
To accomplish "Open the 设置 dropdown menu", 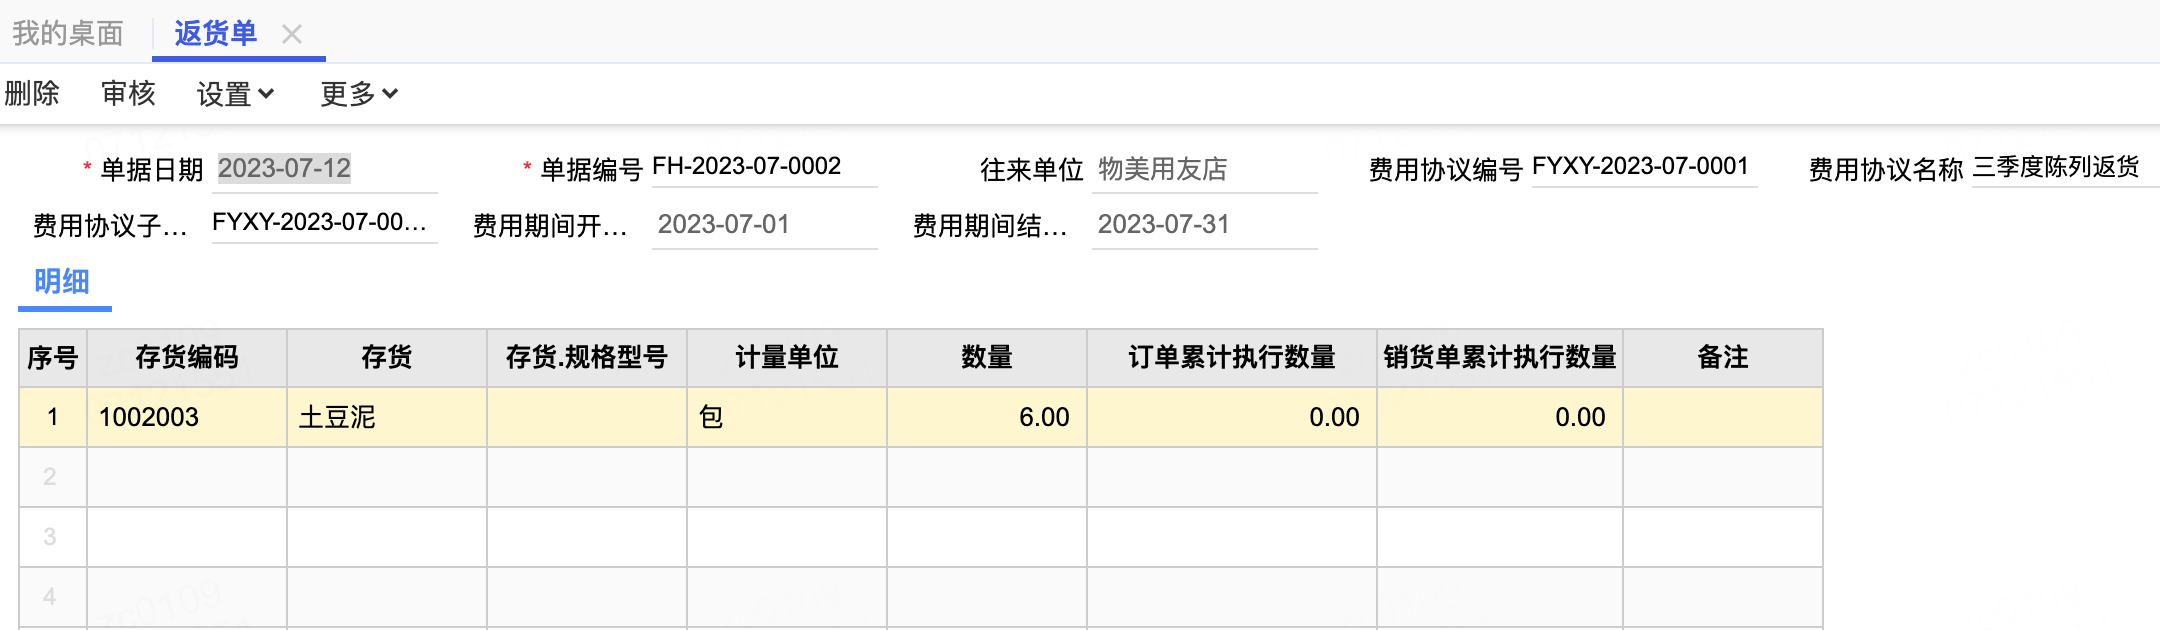I will click(x=235, y=94).
